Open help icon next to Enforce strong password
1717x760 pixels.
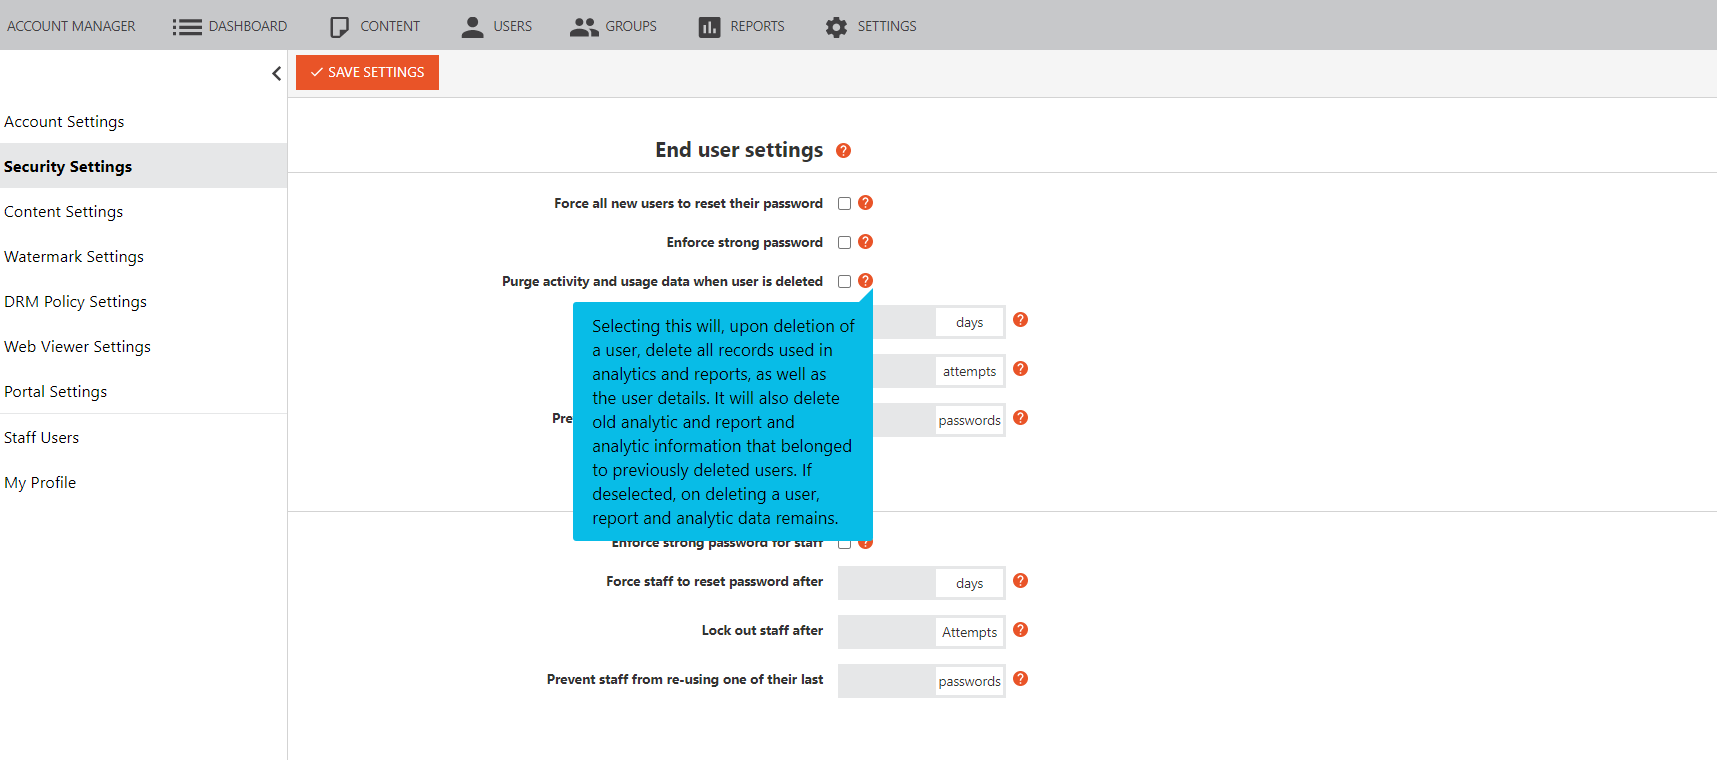(x=866, y=242)
